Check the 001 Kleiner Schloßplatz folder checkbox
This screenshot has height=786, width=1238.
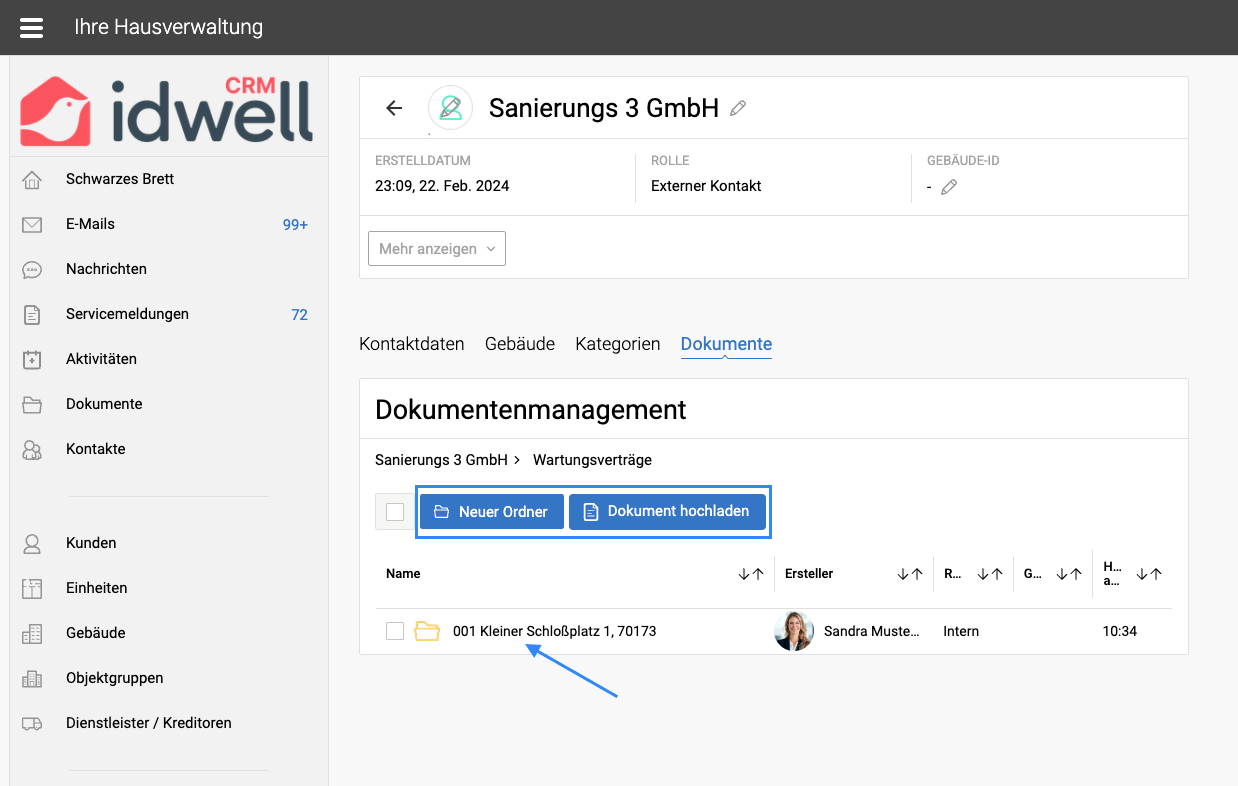pyautogui.click(x=395, y=631)
